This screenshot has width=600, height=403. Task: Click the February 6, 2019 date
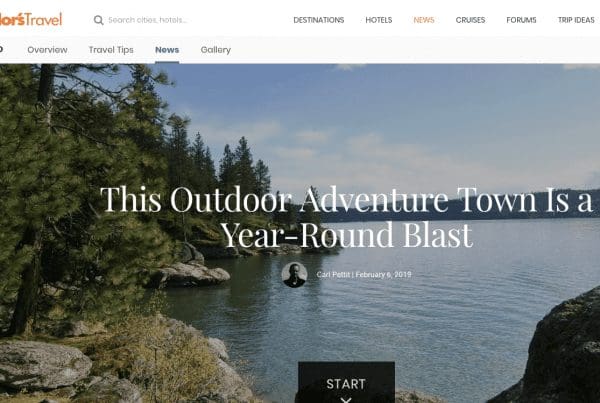coord(383,274)
